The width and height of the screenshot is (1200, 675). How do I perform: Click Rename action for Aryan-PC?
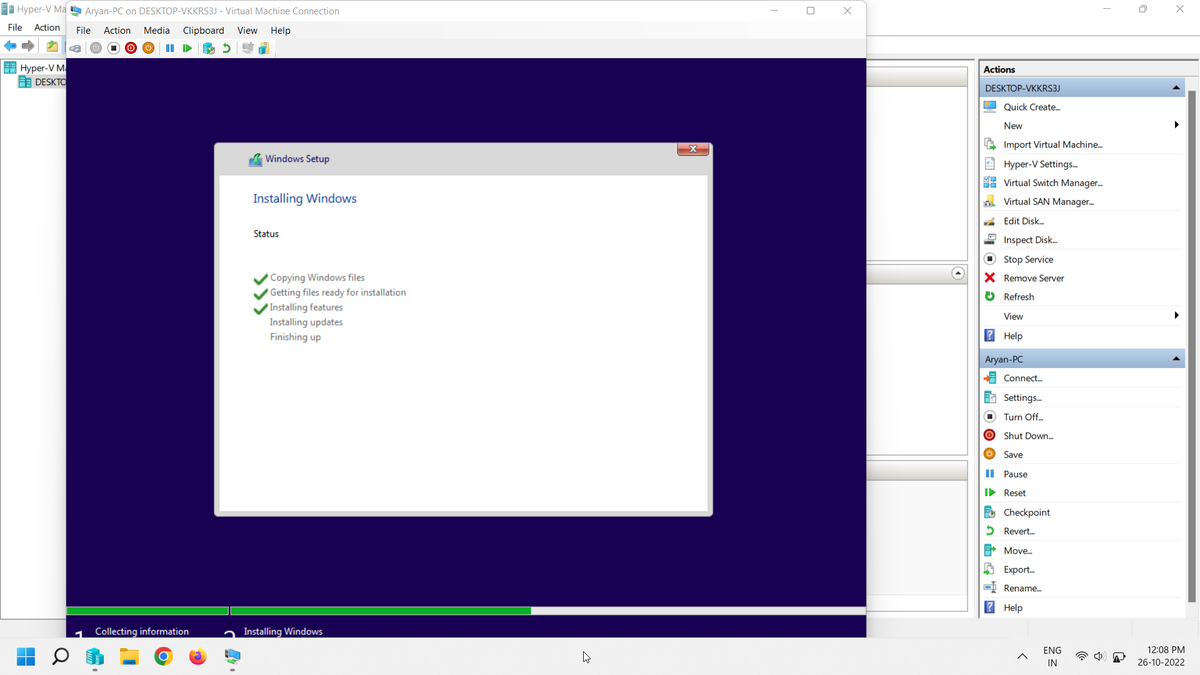[x=1022, y=589]
